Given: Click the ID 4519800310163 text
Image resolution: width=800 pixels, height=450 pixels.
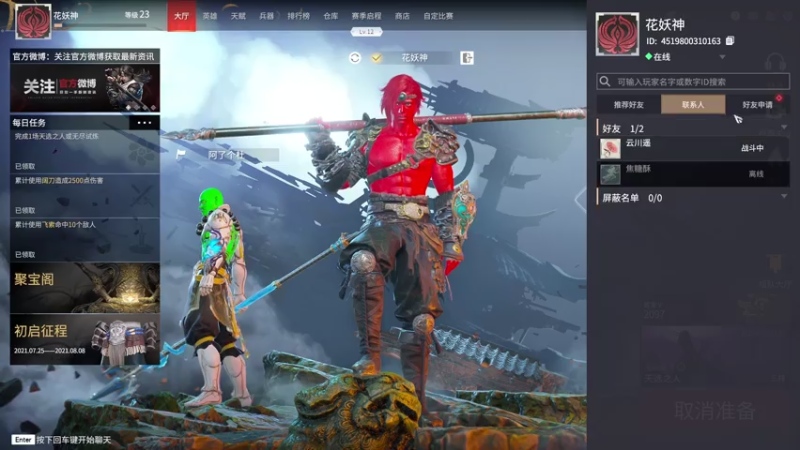Looking at the screenshot, I should (683, 41).
